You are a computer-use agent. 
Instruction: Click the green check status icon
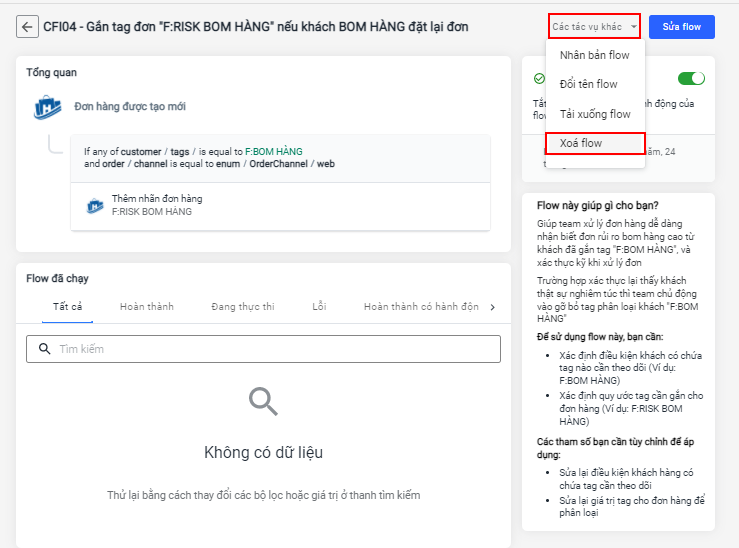pos(539,78)
